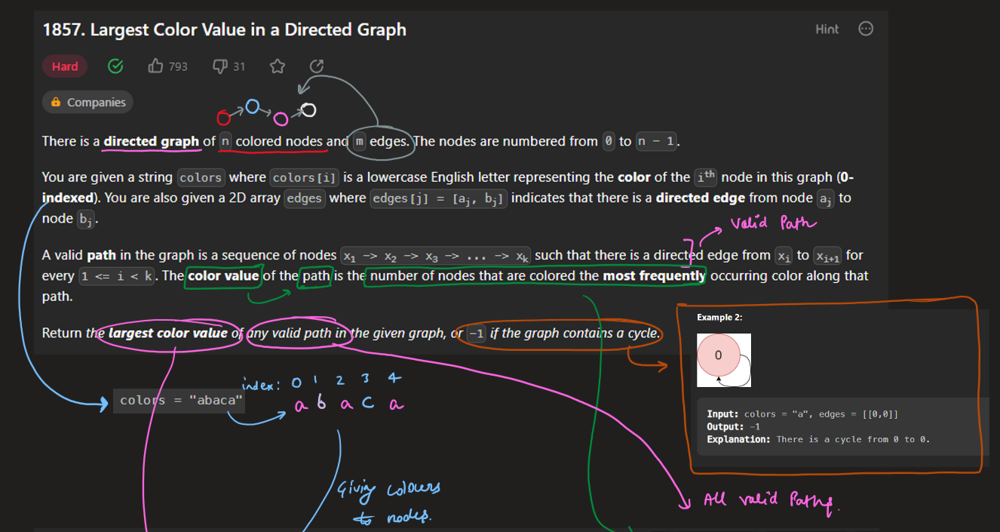
Task: Click the Companies tag label
Action: (x=96, y=102)
